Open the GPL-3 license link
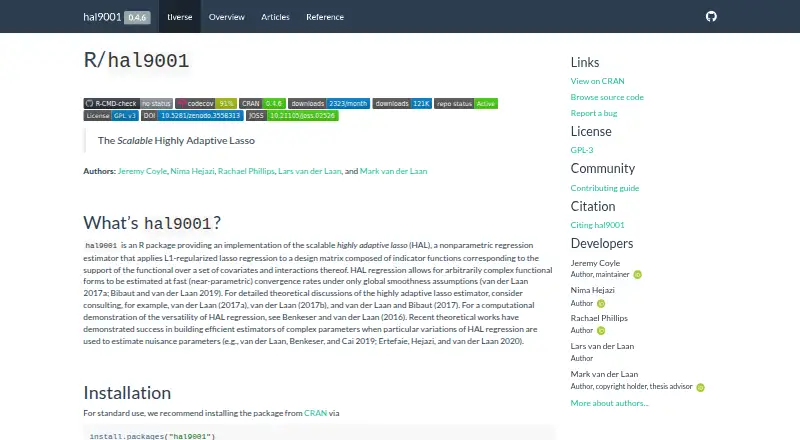The height and width of the screenshot is (440, 800). click(x=582, y=150)
